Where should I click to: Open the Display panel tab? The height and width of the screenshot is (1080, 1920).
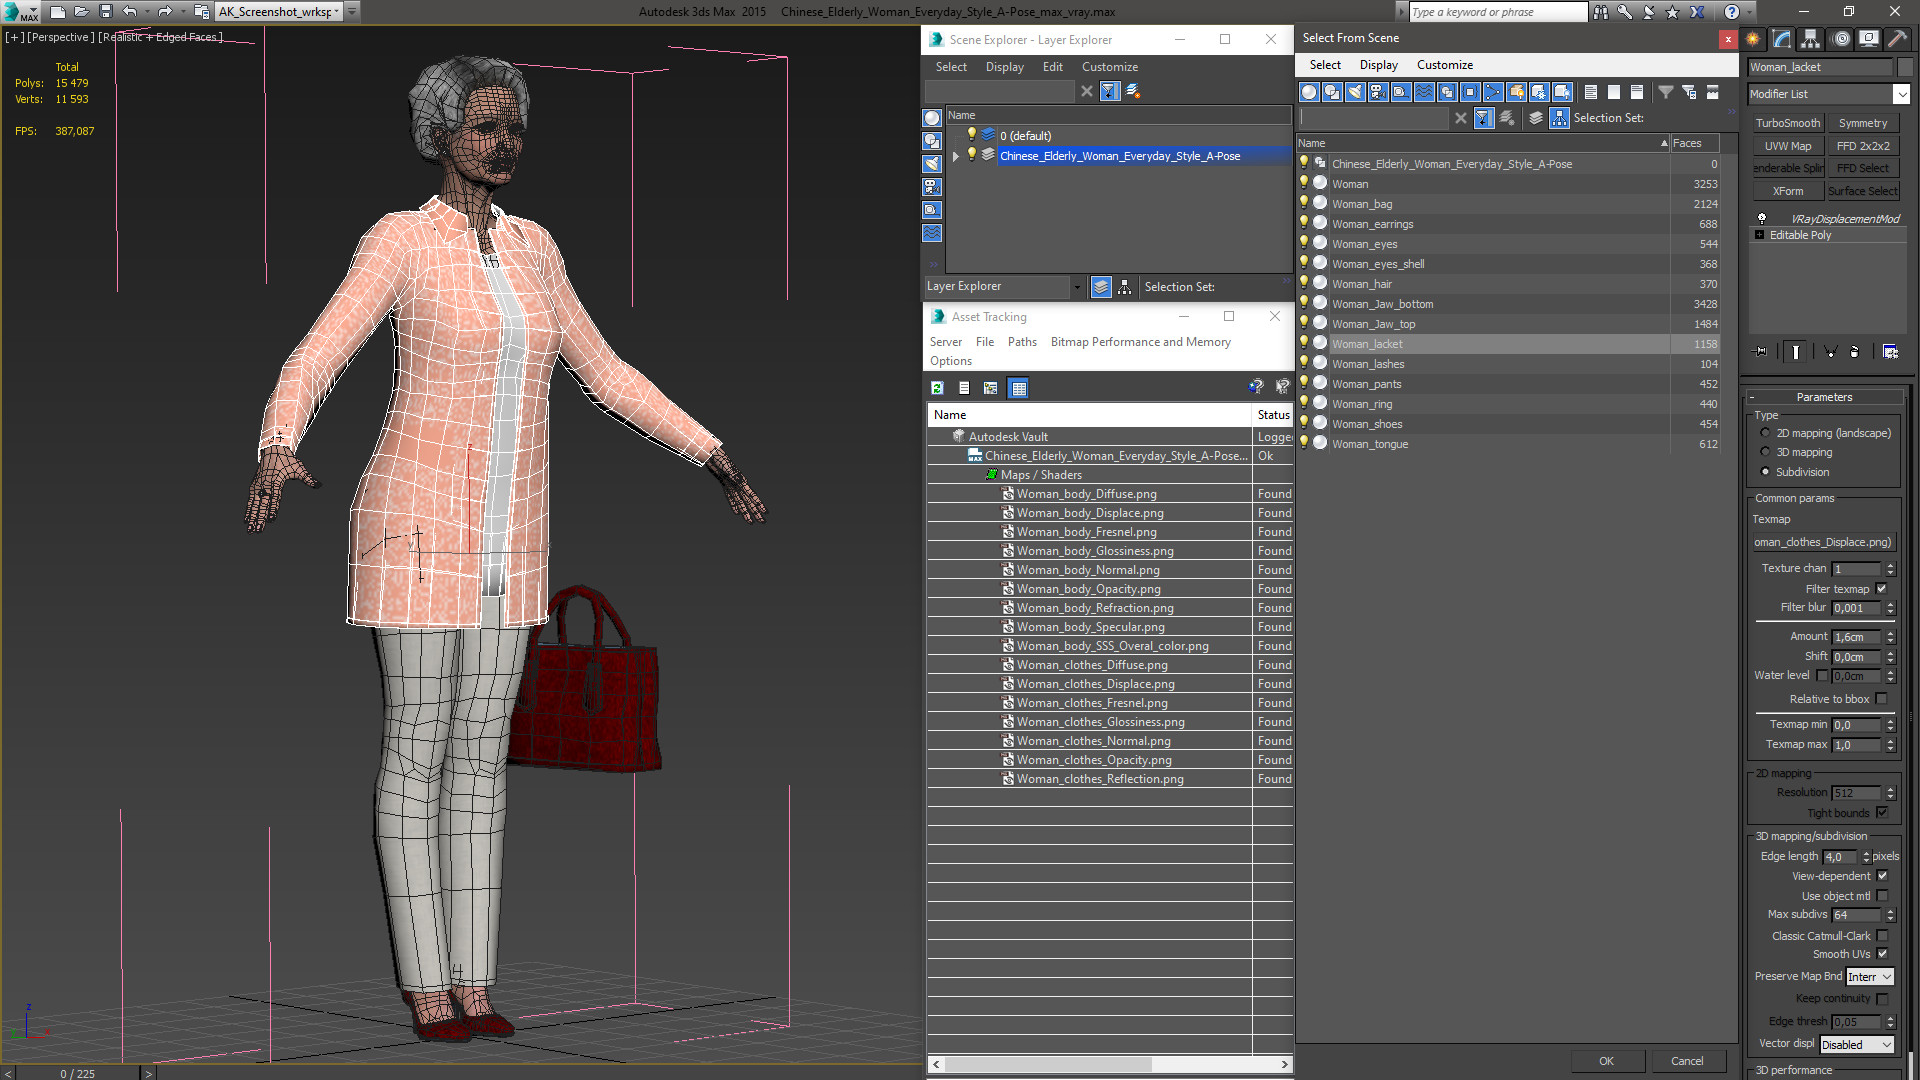[x=1868, y=39]
